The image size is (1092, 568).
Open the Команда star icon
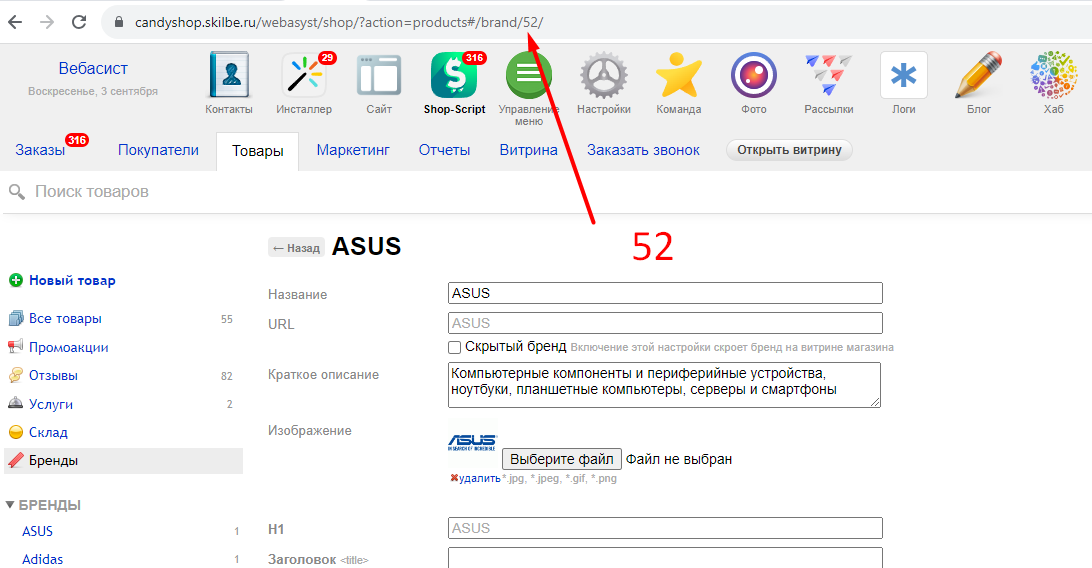(x=679, y=77)
